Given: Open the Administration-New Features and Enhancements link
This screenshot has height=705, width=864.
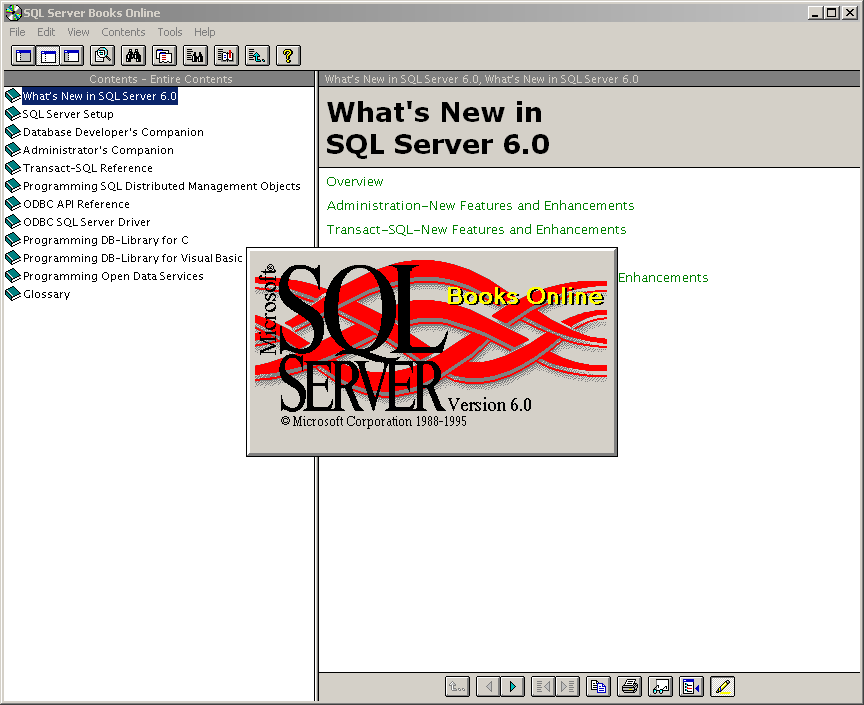Looking at the screenshot, I should point(480,205).
